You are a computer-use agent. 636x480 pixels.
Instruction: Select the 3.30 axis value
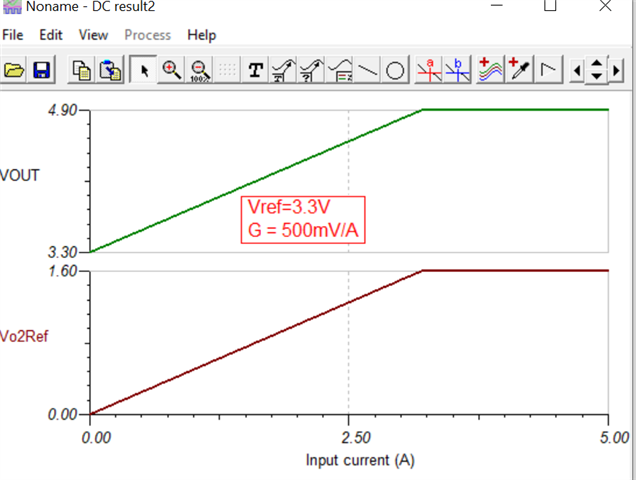click(x=62, y=252)
